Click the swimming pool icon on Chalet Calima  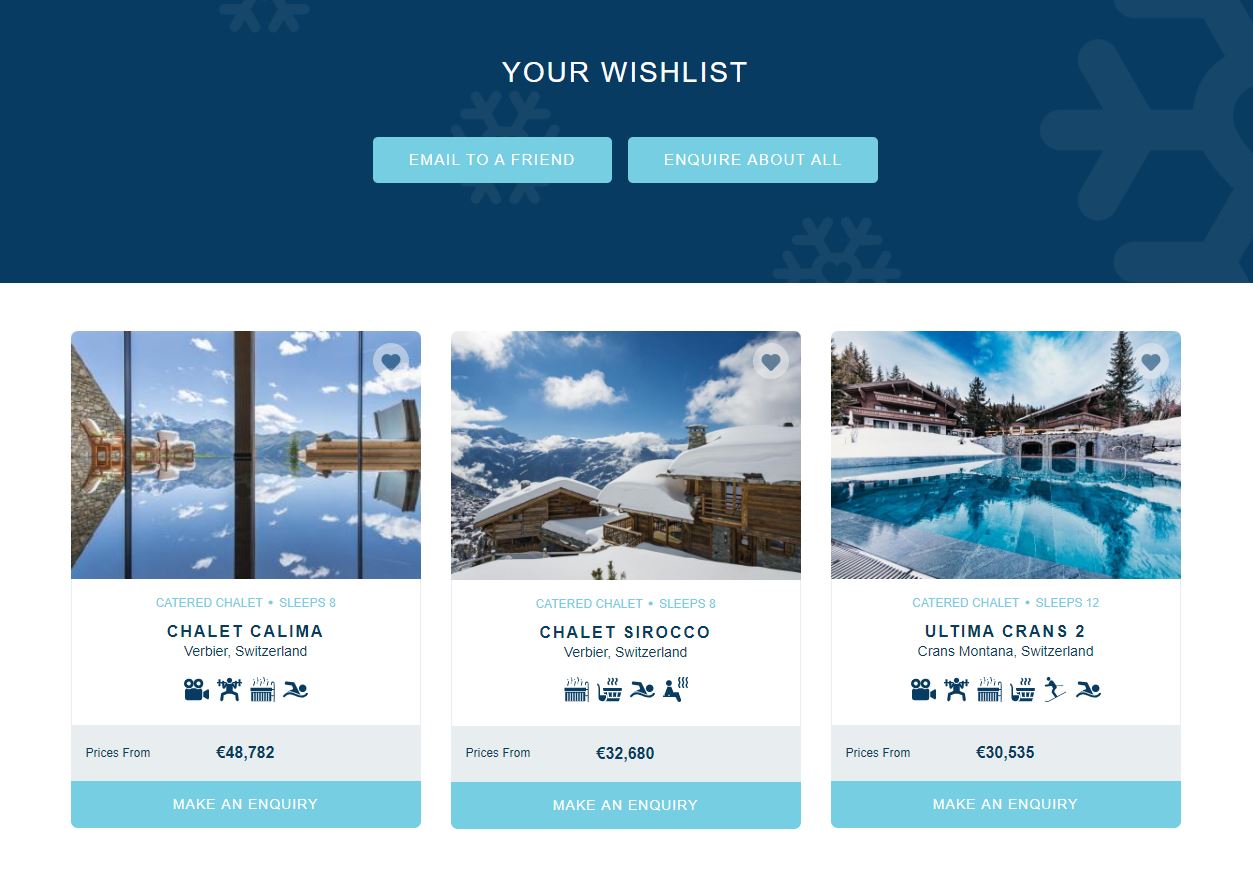click(x=295, y=690)
